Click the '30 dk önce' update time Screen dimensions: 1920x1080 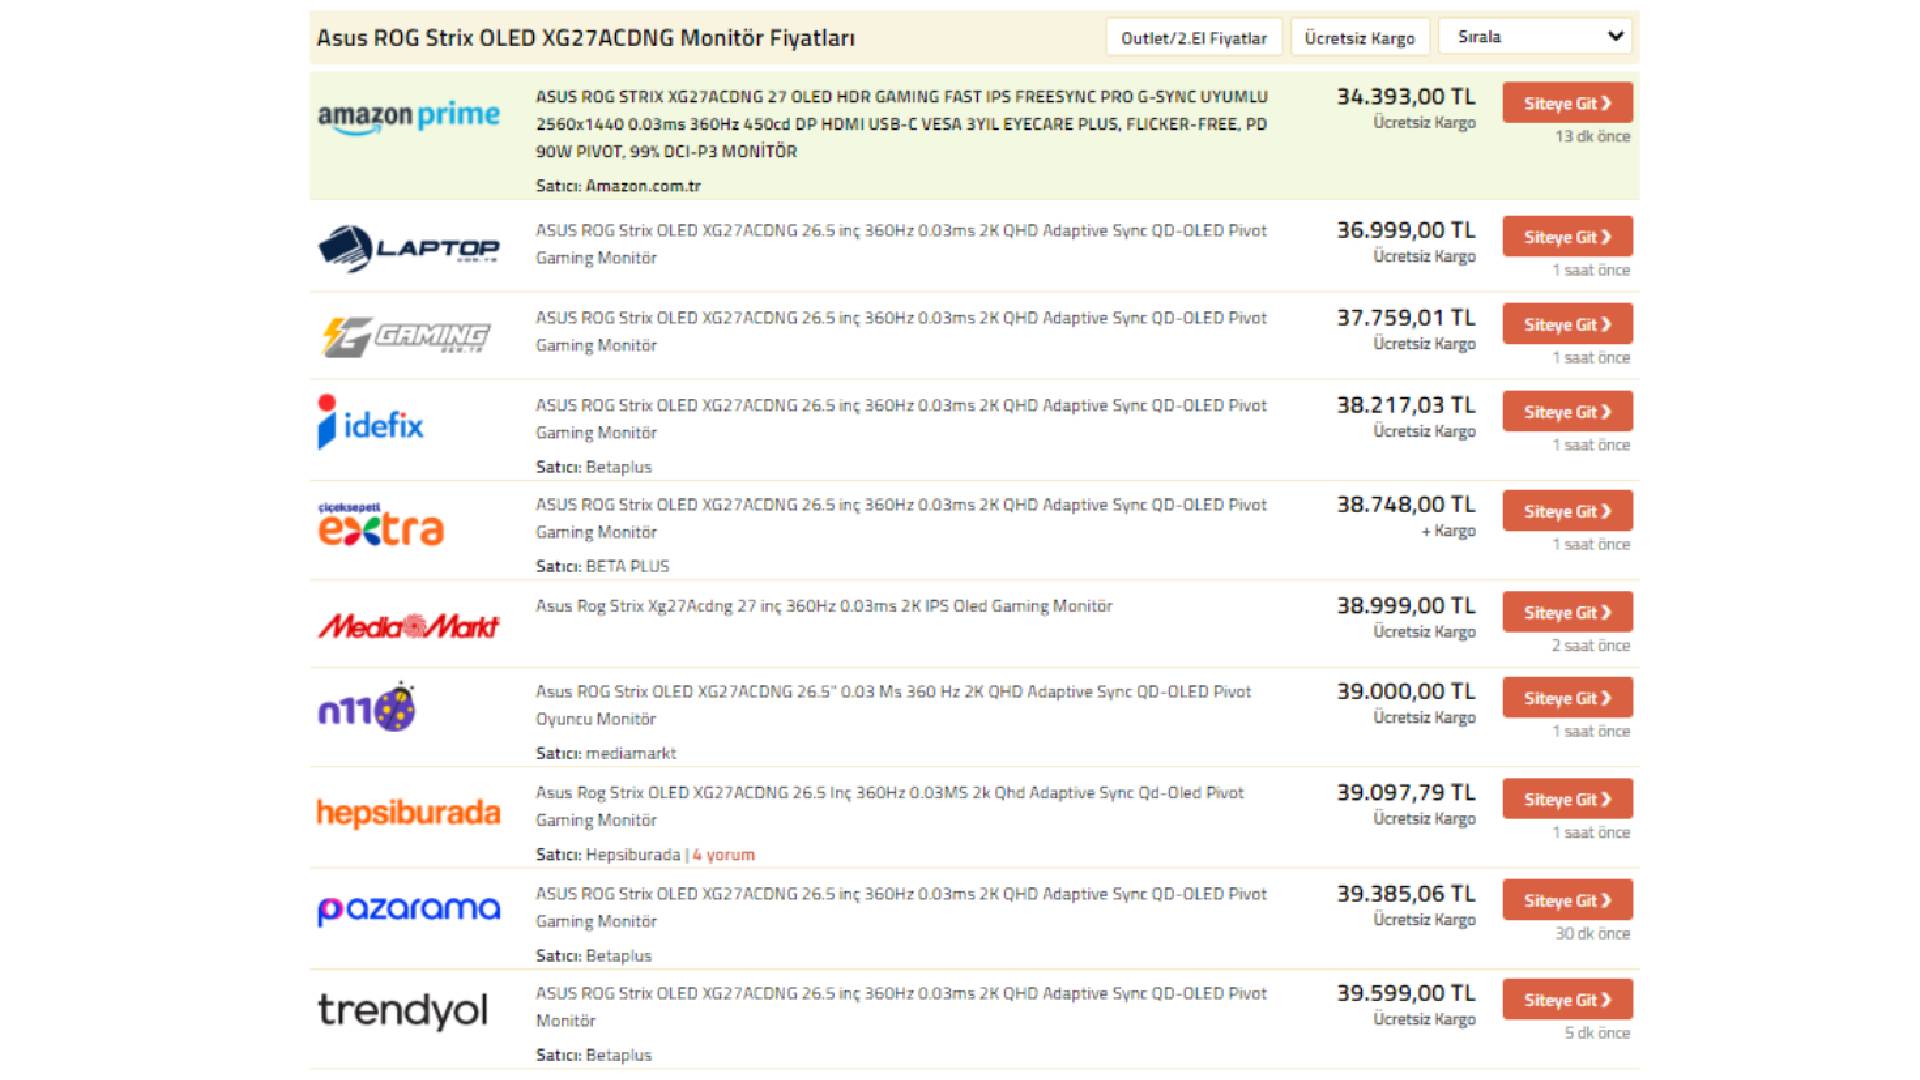point(1592,933)
